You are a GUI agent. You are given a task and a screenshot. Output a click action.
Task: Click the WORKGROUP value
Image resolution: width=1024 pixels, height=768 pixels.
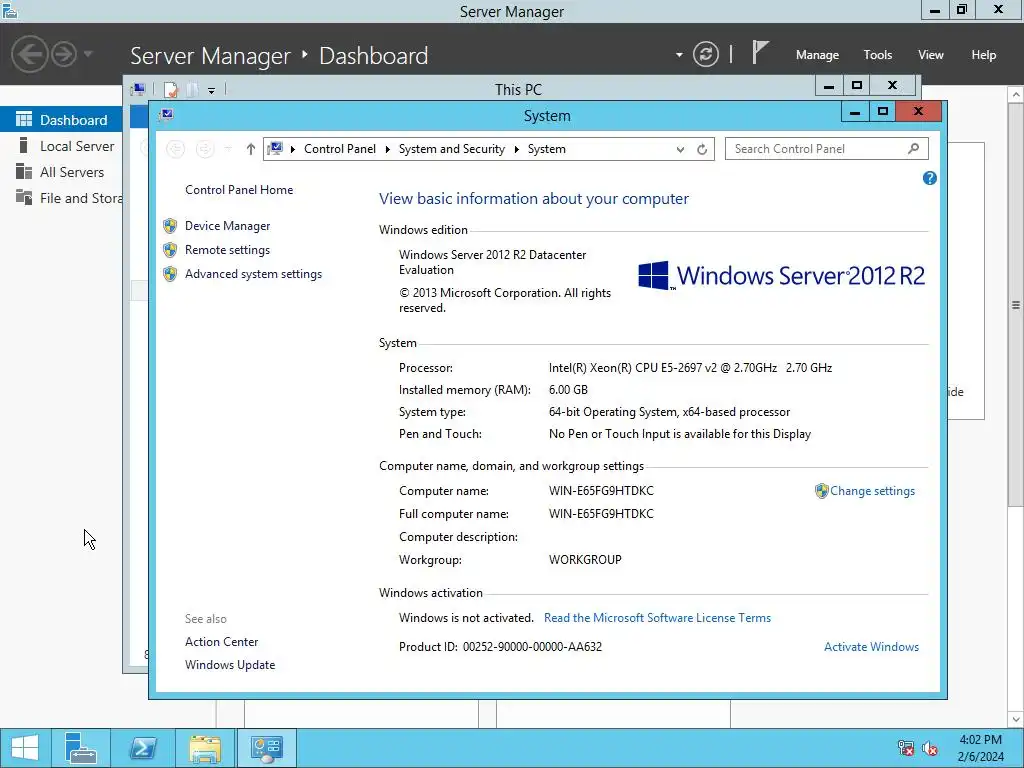(585, 560)
